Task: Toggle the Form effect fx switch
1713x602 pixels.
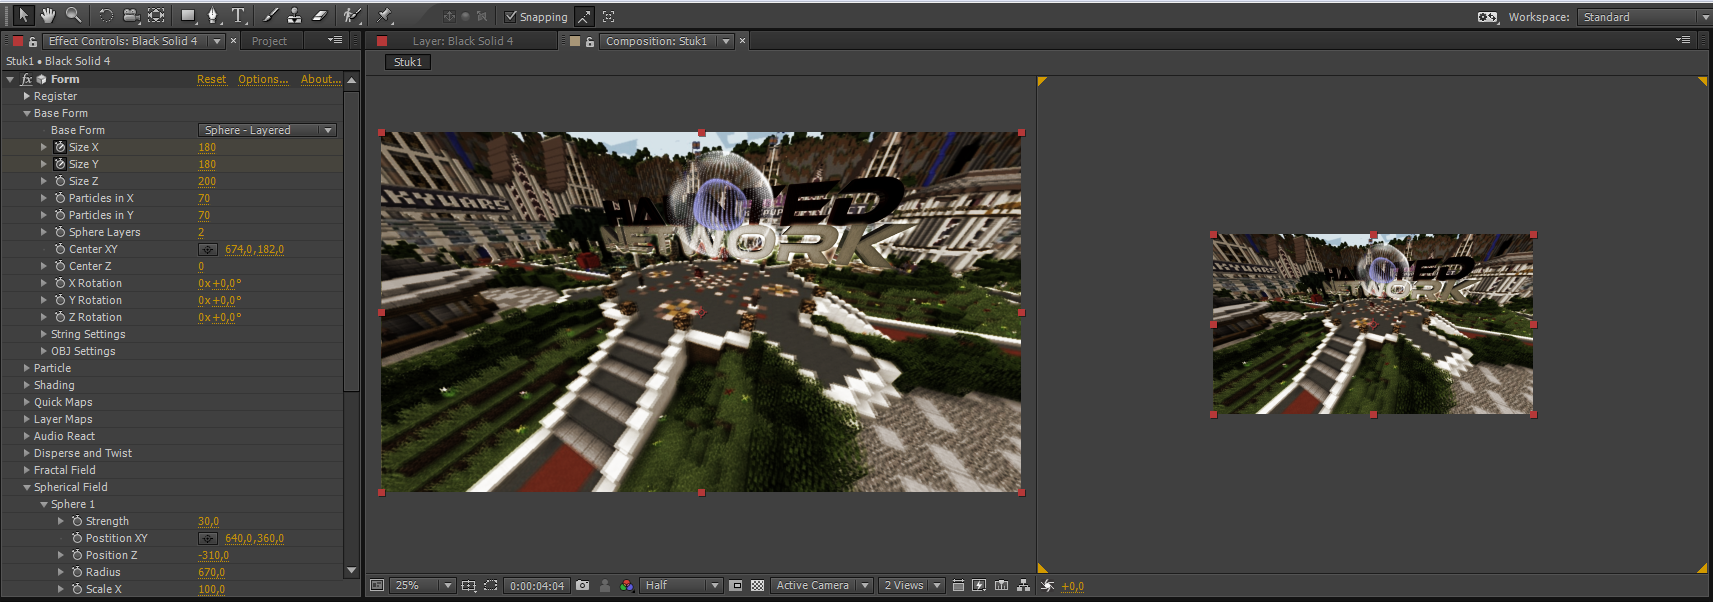Action: point(27,79)
